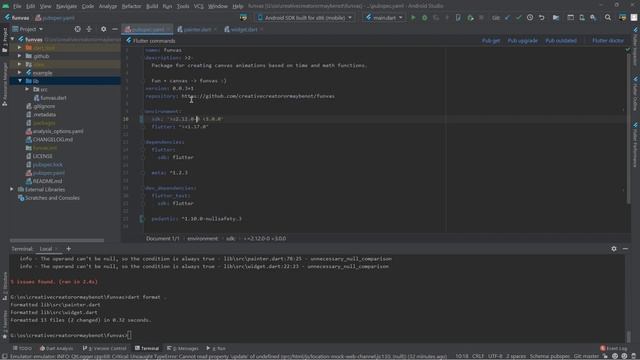Open the File menu
The height and width of the screenshot is (360, 640).
[x=17, y=6]
